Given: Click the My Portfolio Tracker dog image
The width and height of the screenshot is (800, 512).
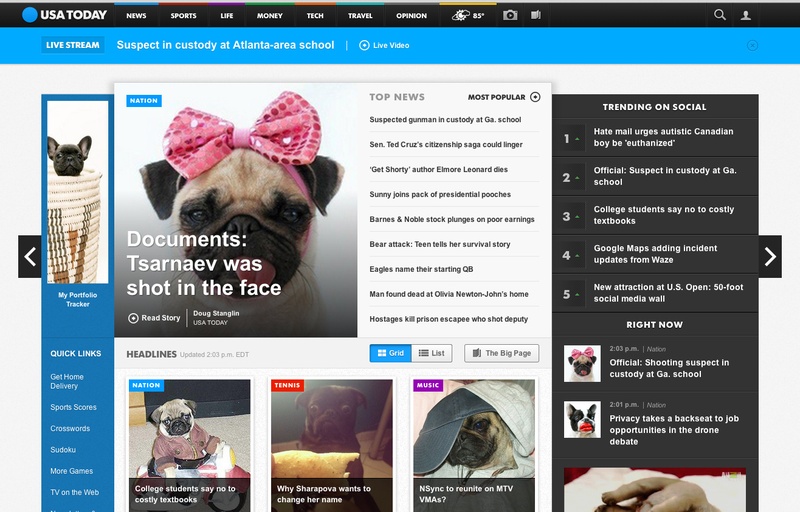Looking at the screenshot, I should click(x=78, y=192).
